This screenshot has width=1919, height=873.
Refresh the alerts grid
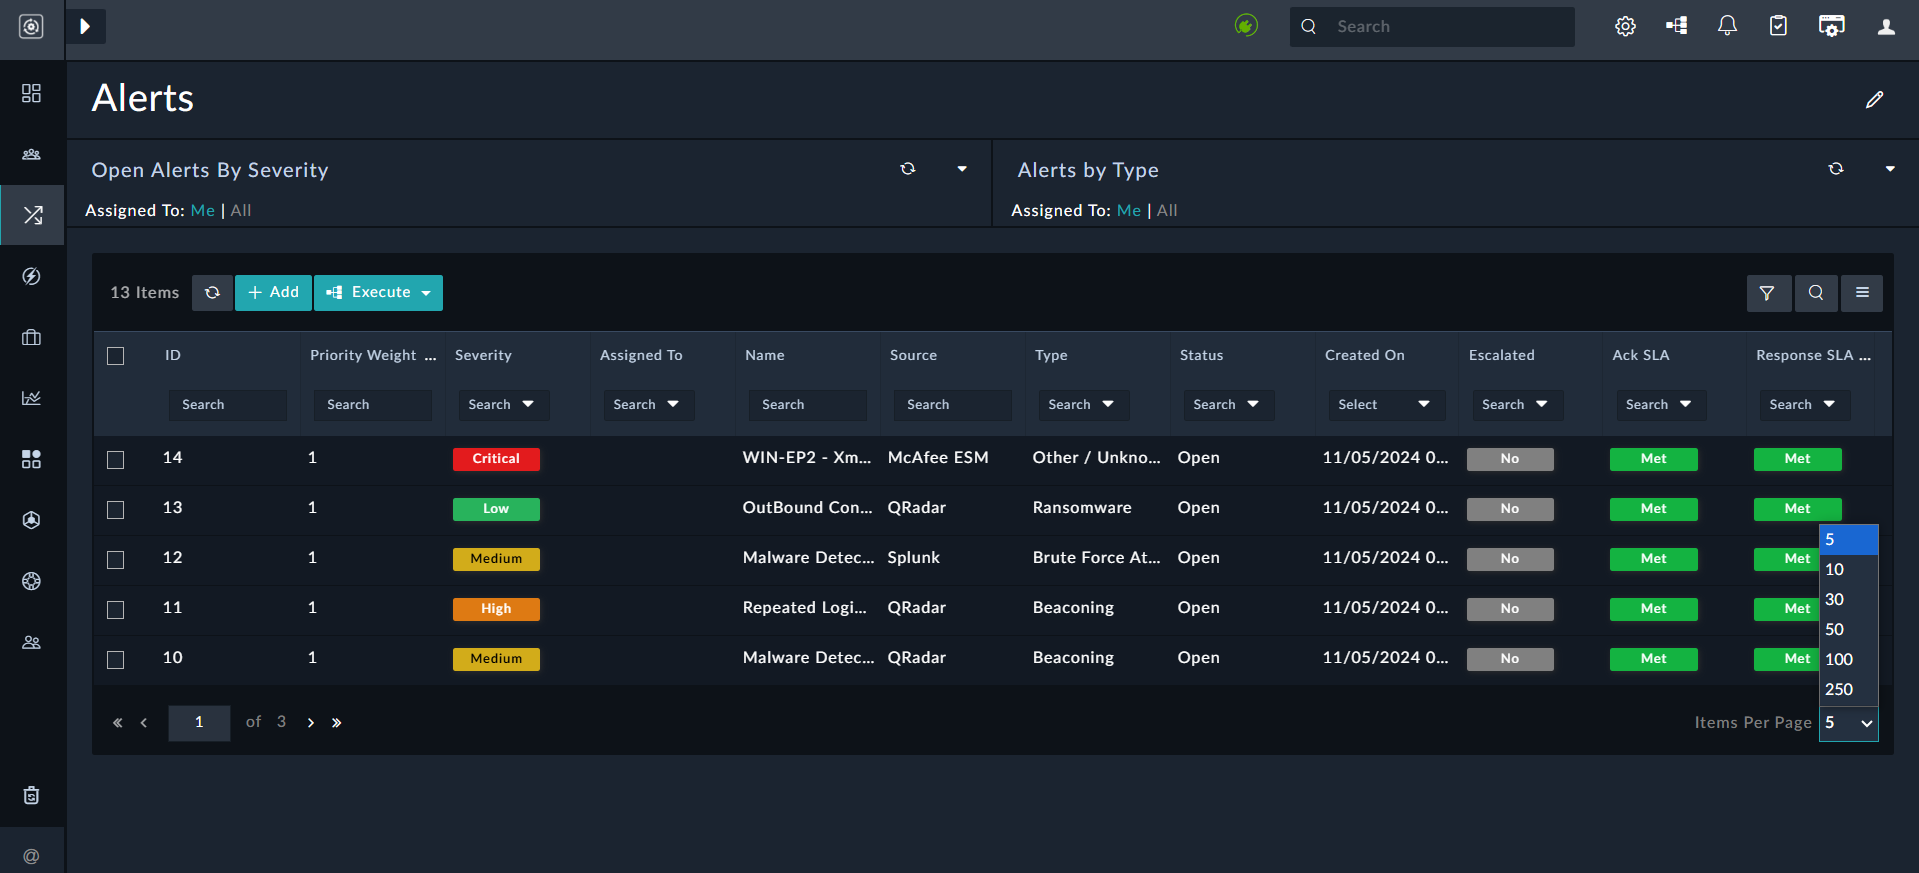coord(213,293)
